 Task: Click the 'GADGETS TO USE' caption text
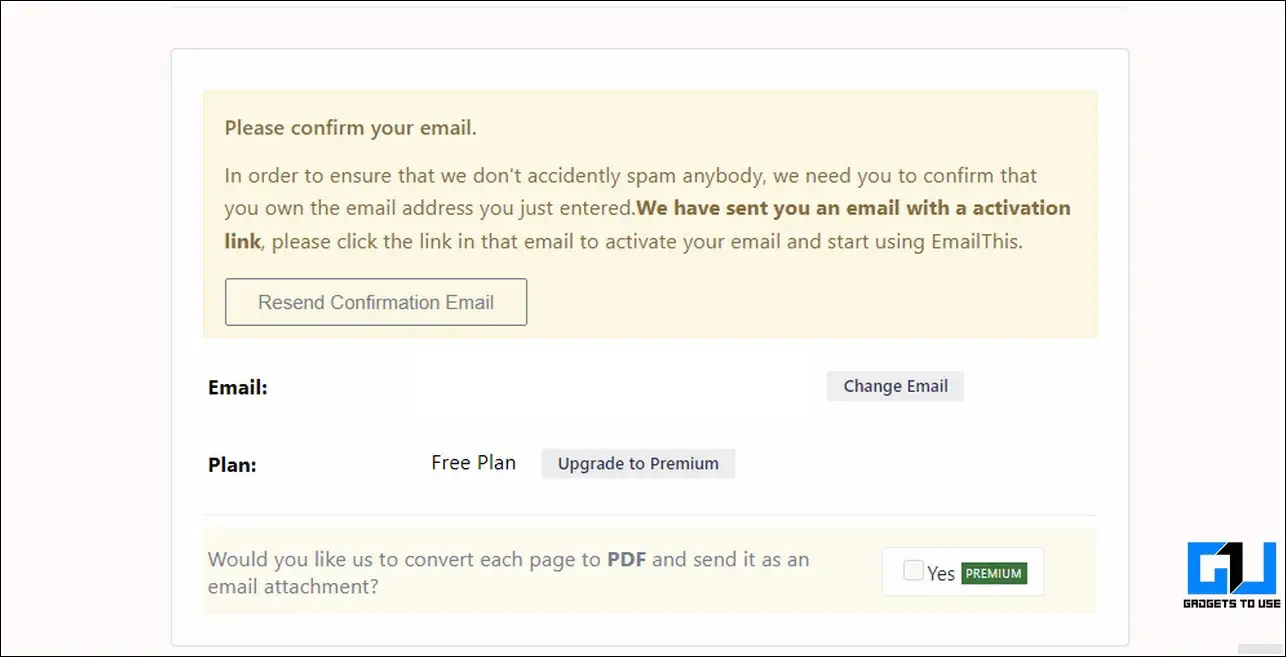click(x=1232, y=603)
